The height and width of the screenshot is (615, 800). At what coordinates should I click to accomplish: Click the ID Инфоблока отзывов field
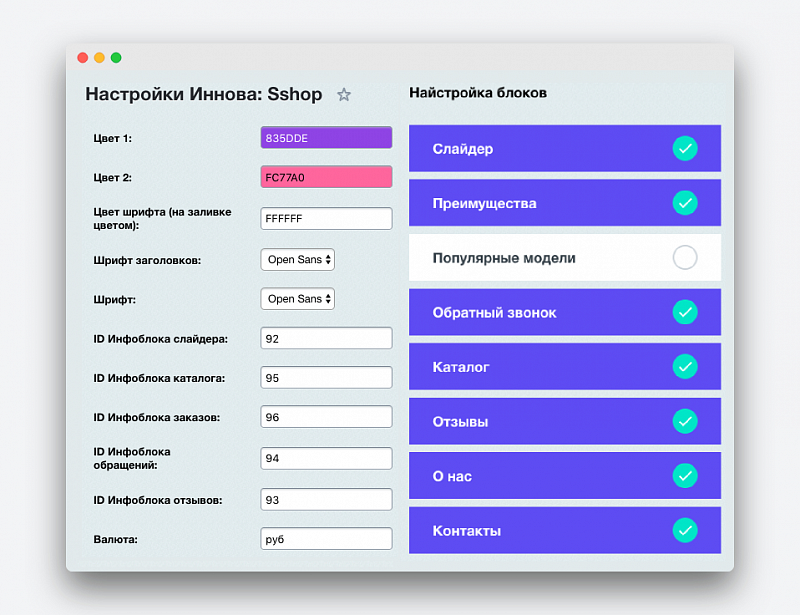coord(326,499)
